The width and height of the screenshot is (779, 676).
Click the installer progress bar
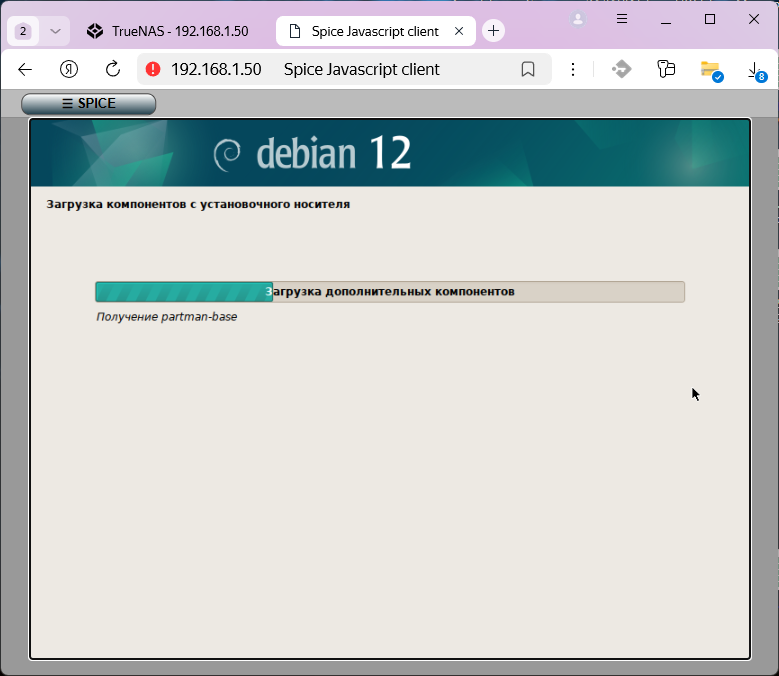click(x=390, y=292)
